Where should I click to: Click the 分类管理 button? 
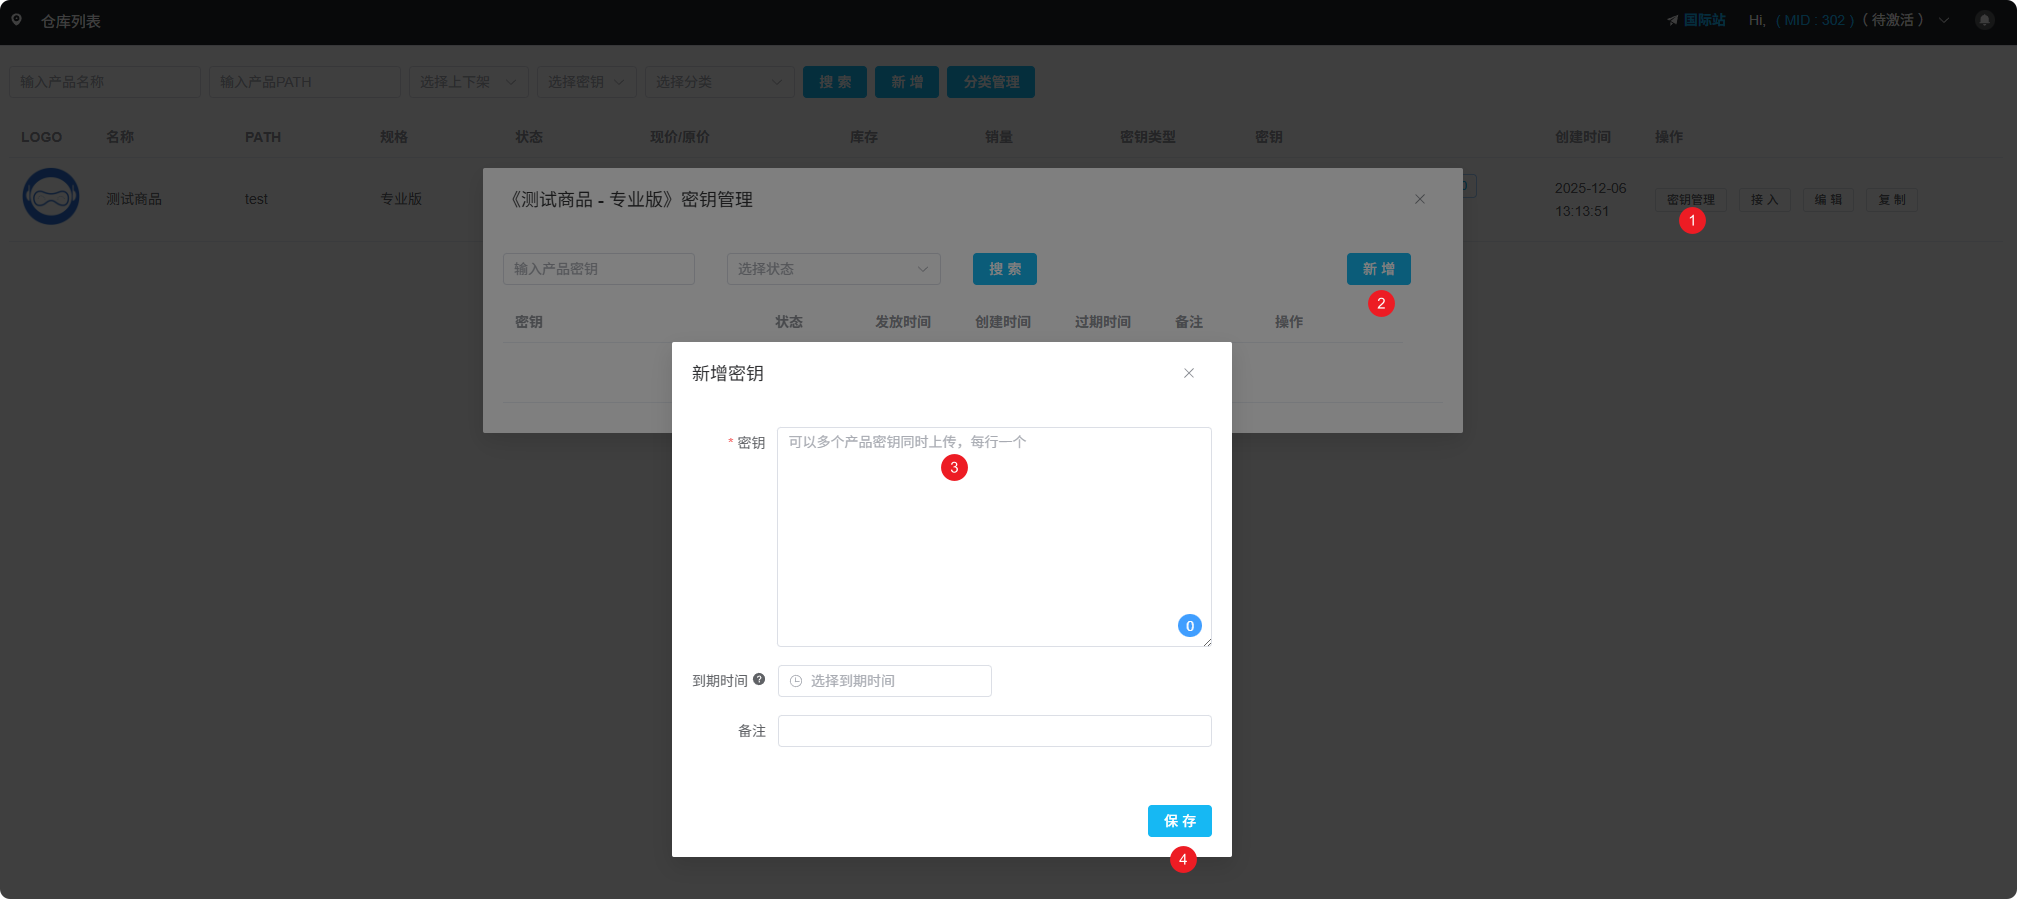coord(991,82)
